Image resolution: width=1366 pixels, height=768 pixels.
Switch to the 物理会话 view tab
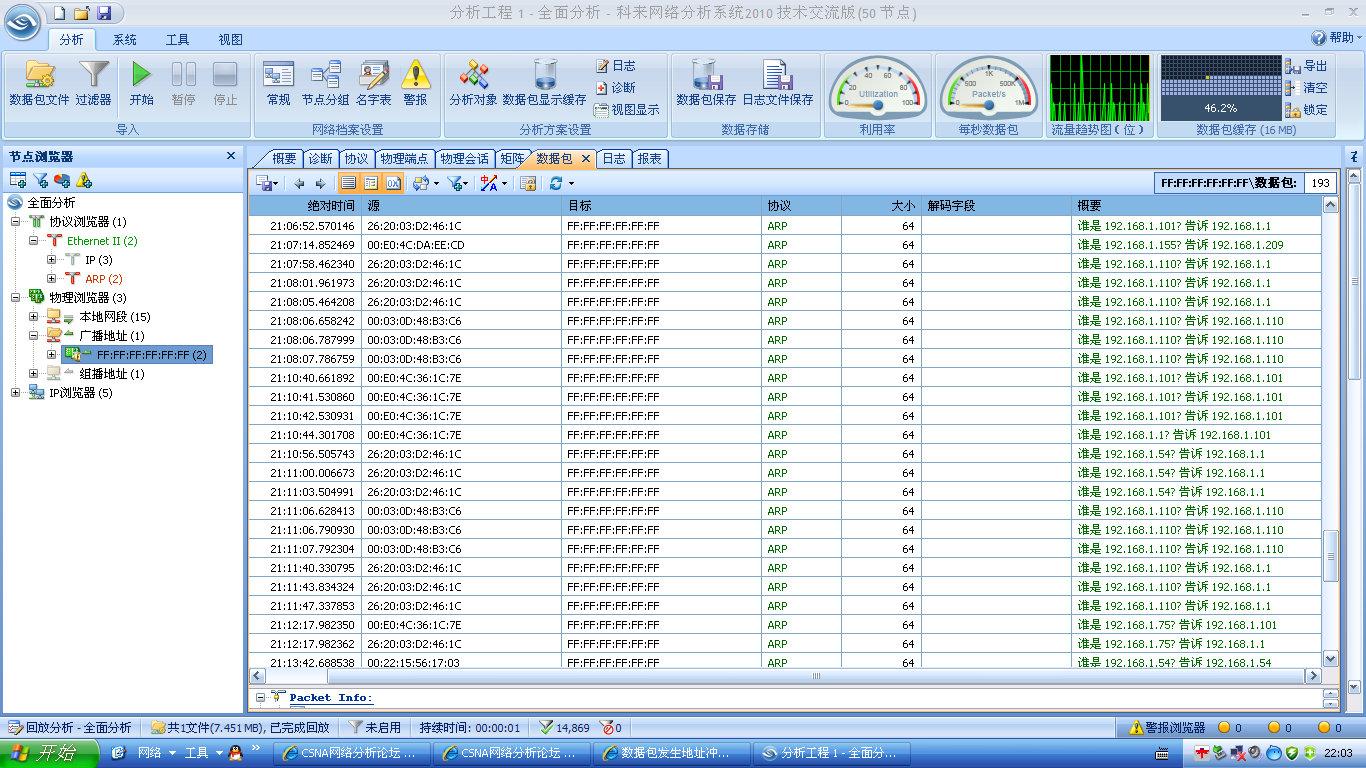(x=464, y=159)
